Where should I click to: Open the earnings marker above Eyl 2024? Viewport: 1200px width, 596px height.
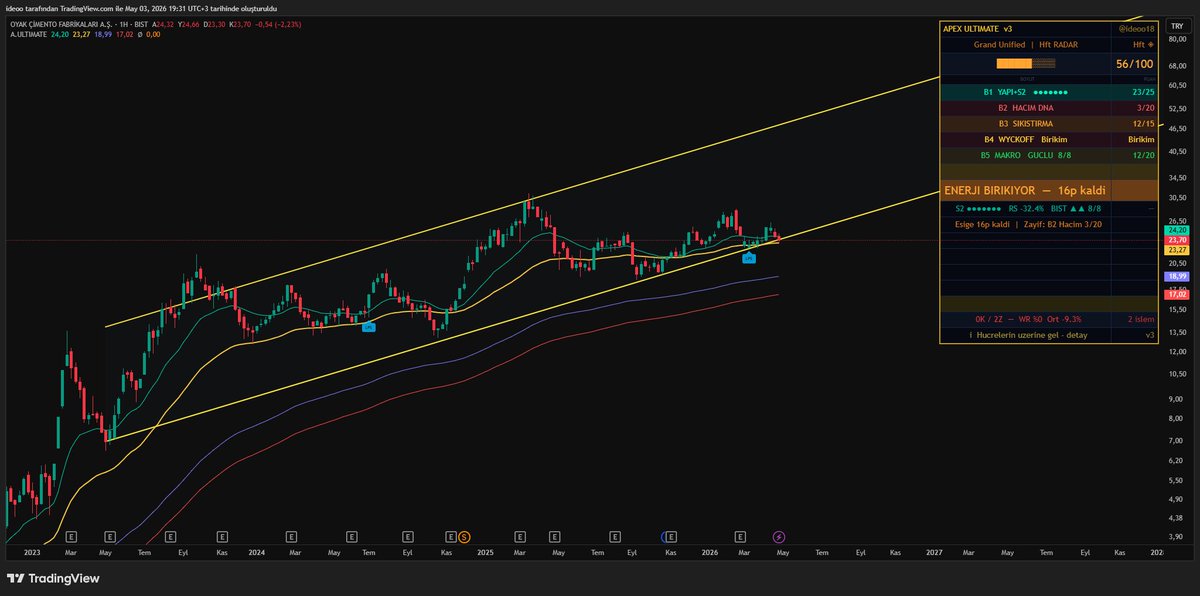pos(407,537)
